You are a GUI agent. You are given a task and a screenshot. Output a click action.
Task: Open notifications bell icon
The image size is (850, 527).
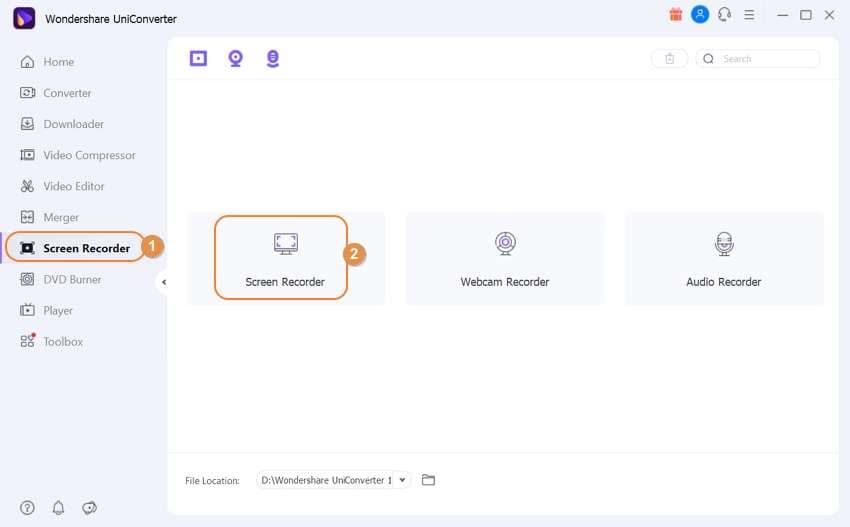click(59, 507)
